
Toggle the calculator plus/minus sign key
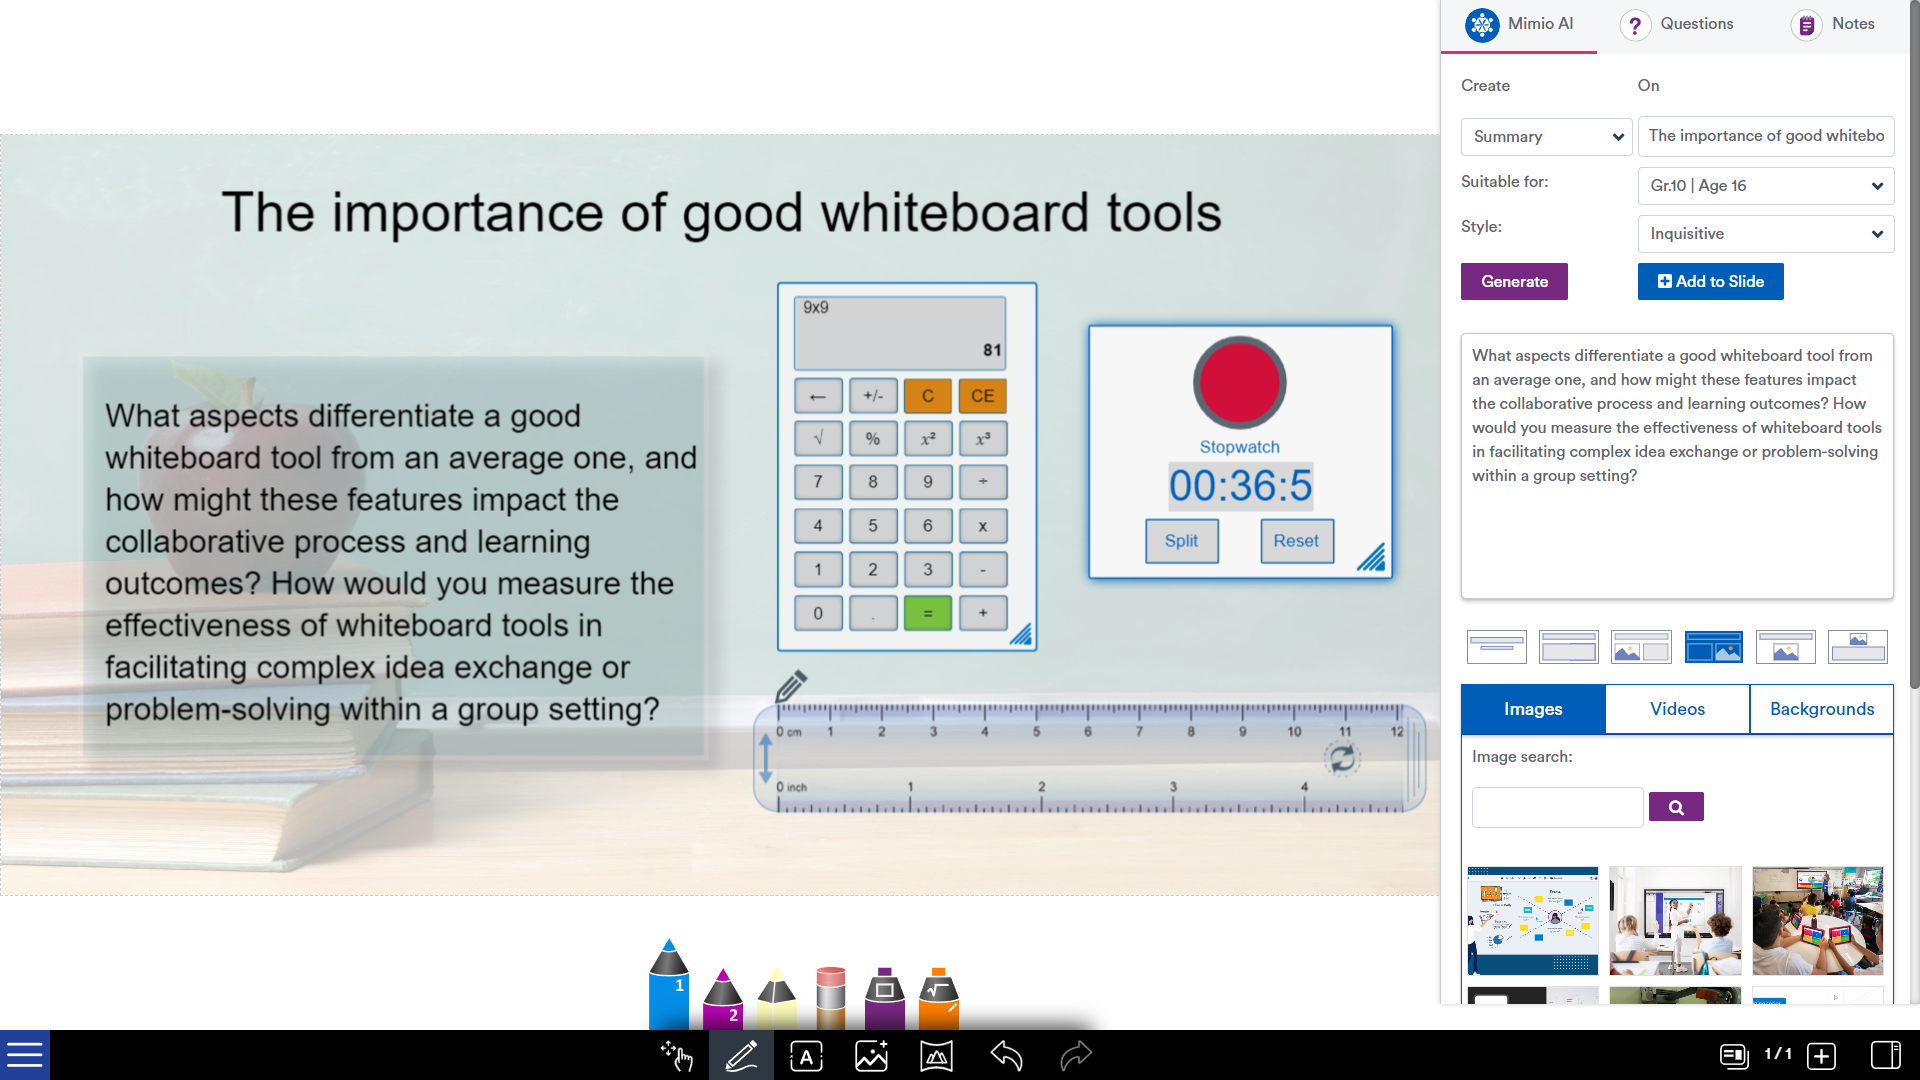click(873, 396)
